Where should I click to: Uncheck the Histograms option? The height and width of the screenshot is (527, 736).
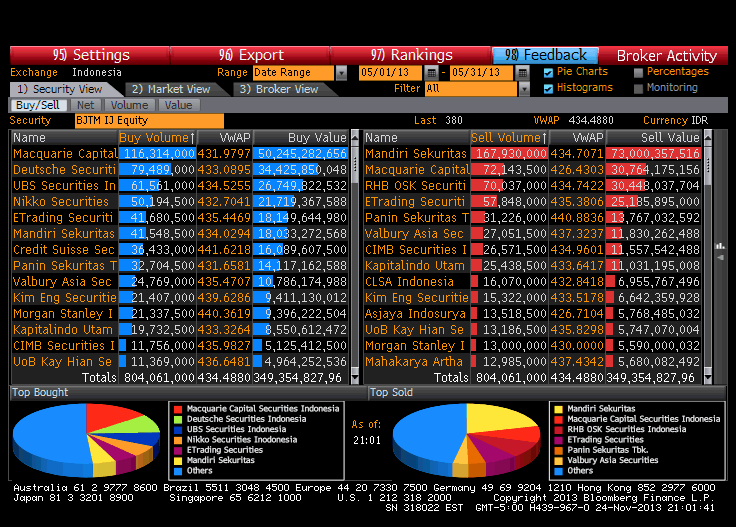548,88
